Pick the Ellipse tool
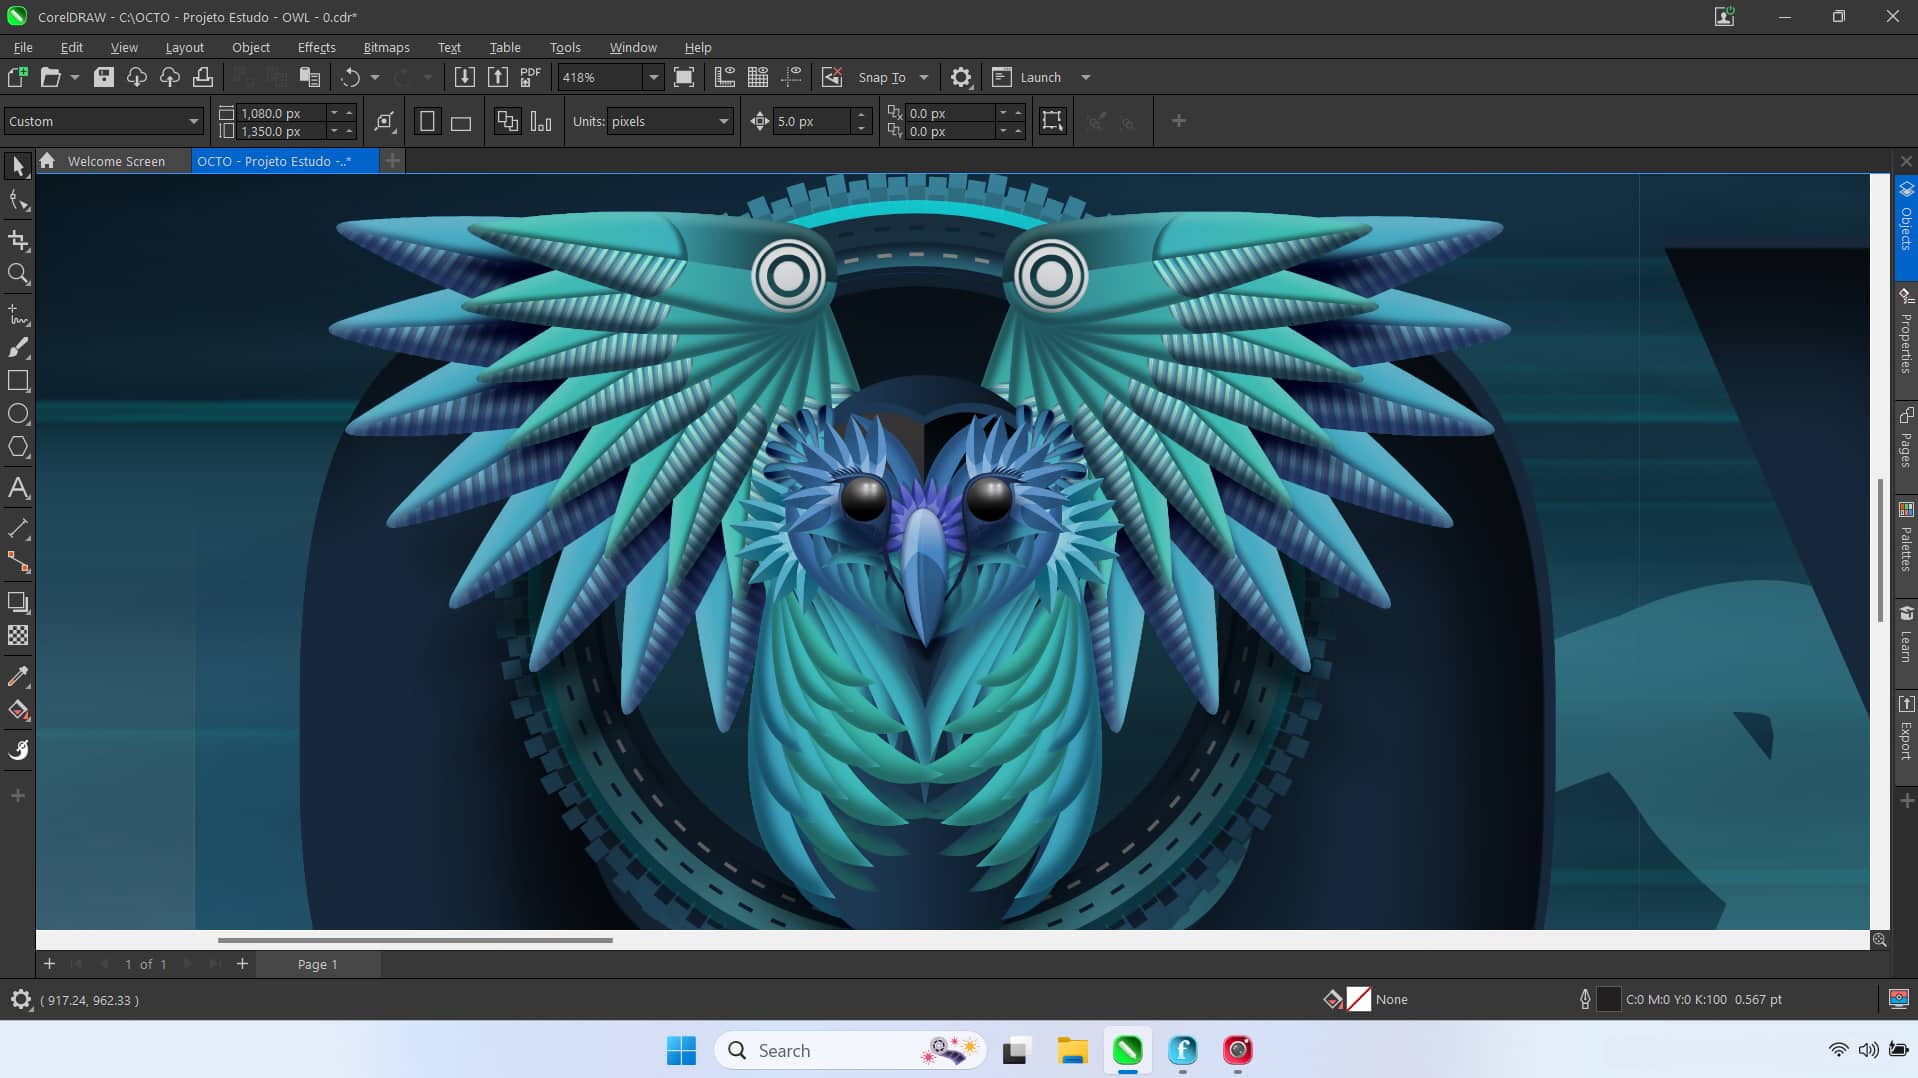1918x1078 pixels. [18, 414]
